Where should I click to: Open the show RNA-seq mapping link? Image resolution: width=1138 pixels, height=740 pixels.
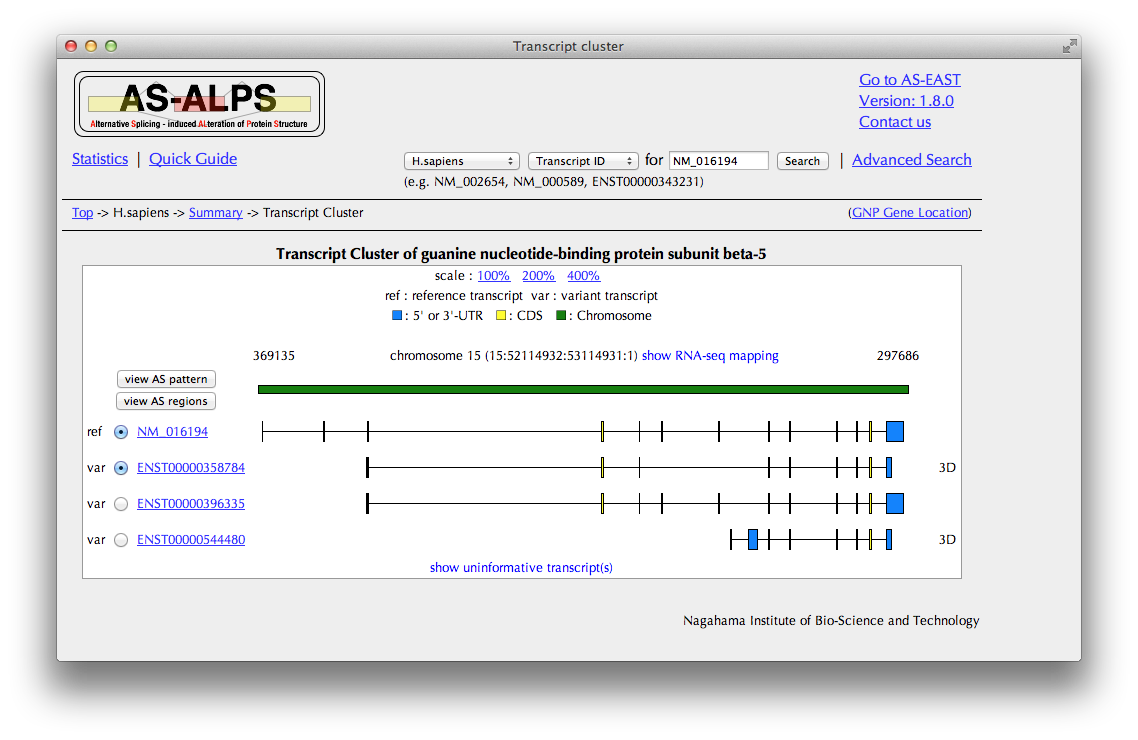(710, 356)
